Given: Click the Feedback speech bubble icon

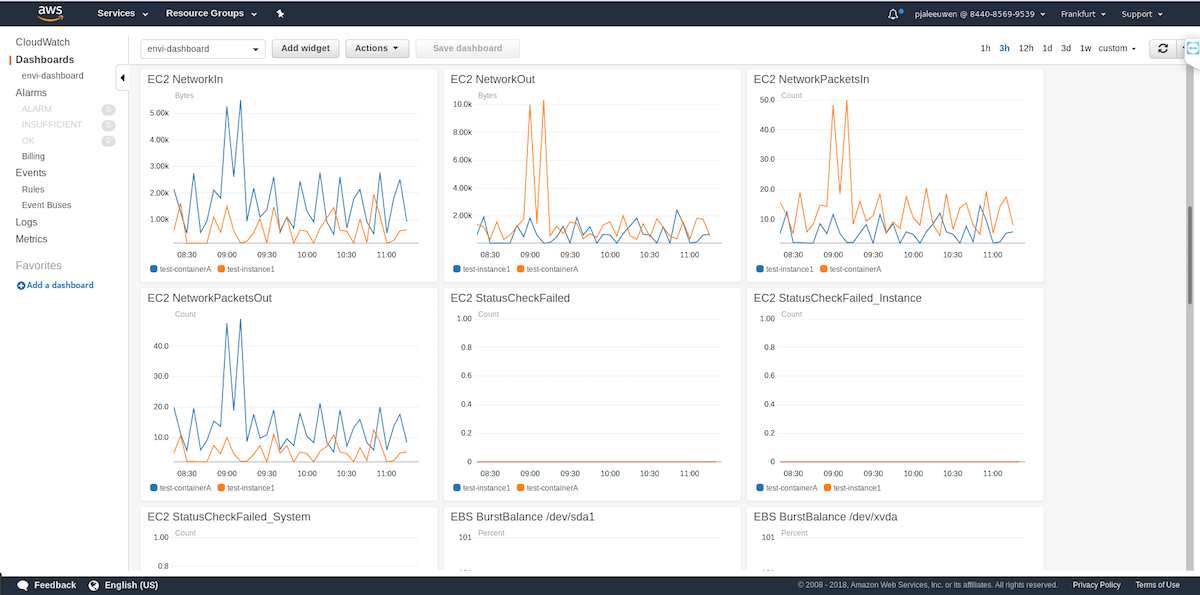Looking at the screenshot, I should 23,584.
